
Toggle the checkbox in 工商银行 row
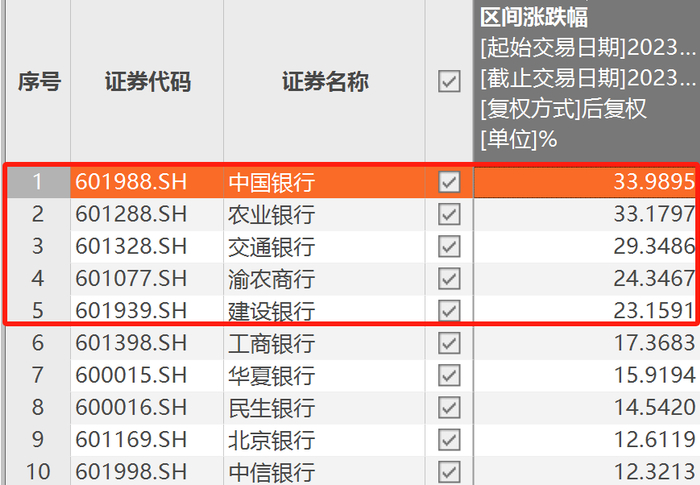(449, 343)
